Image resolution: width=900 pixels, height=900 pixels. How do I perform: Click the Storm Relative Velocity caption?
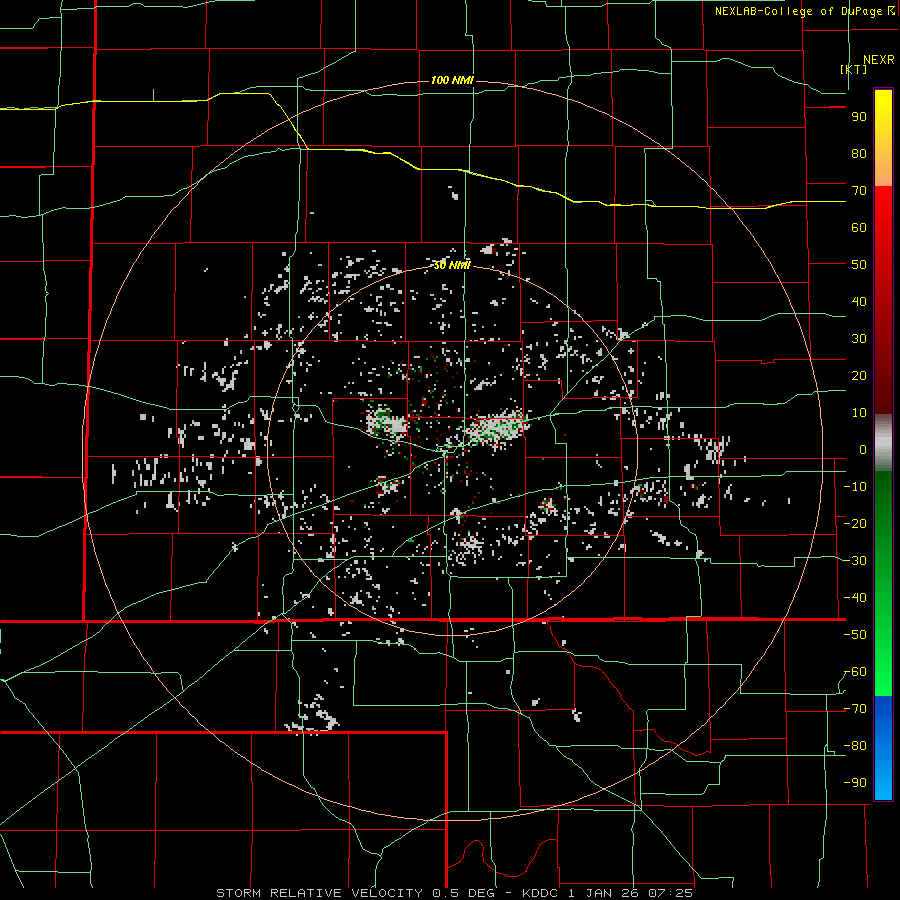click(x=454, y=893)
